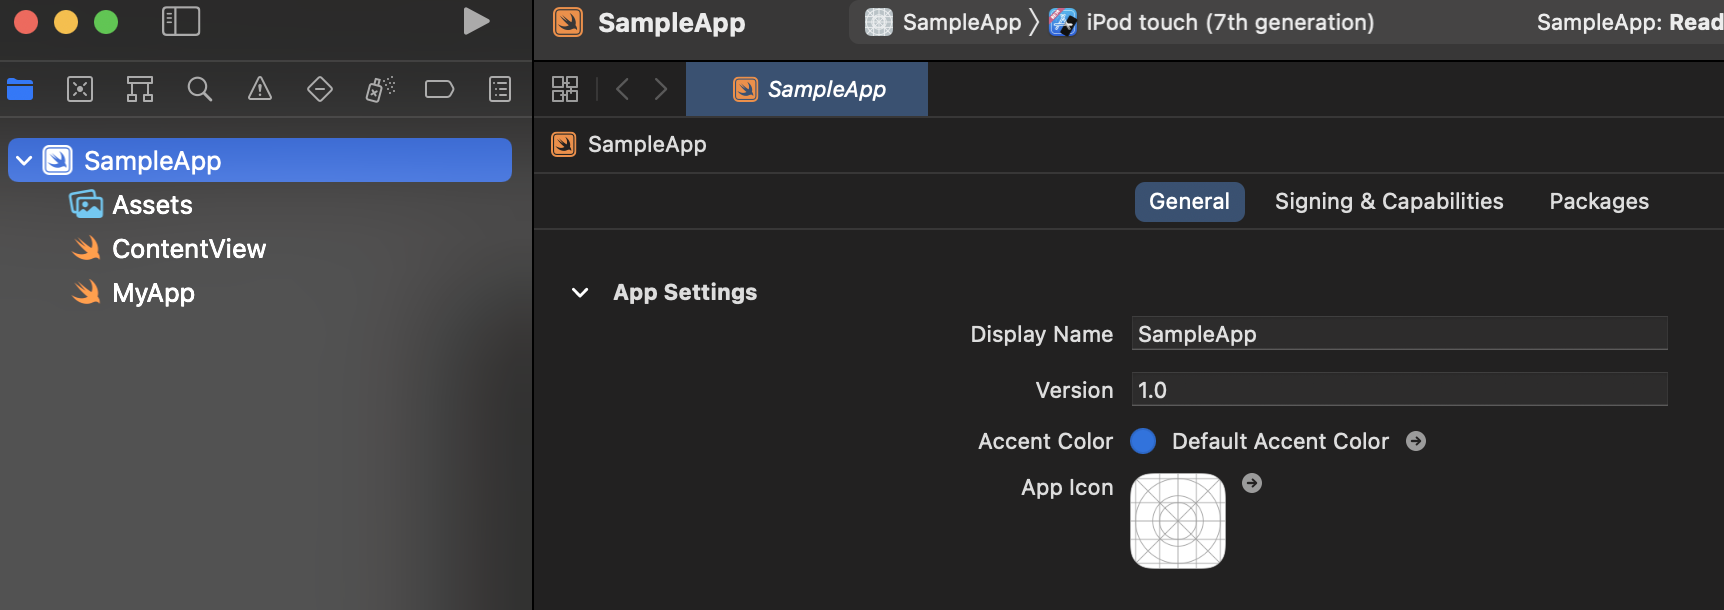This screenshot has width=1724, height=610.
Task: Go back in editor history
Action: [x=623, y=89]
